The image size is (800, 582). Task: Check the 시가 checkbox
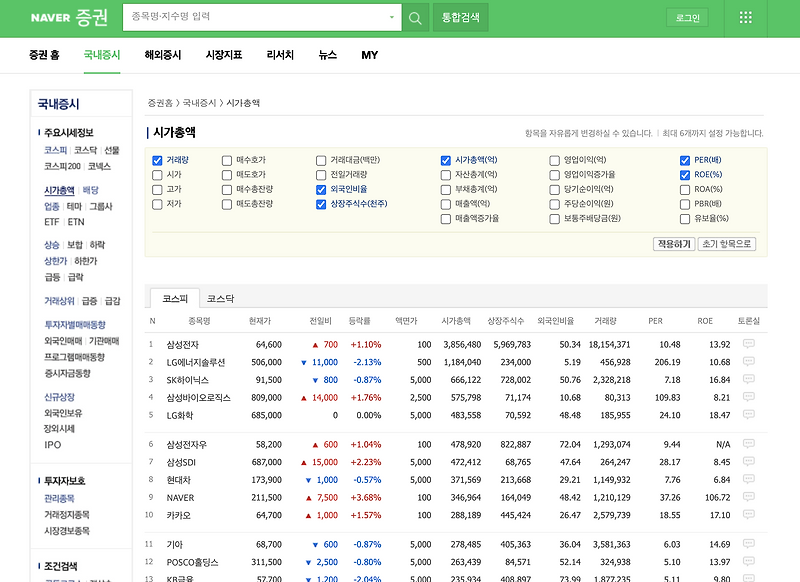click(157, 175)
